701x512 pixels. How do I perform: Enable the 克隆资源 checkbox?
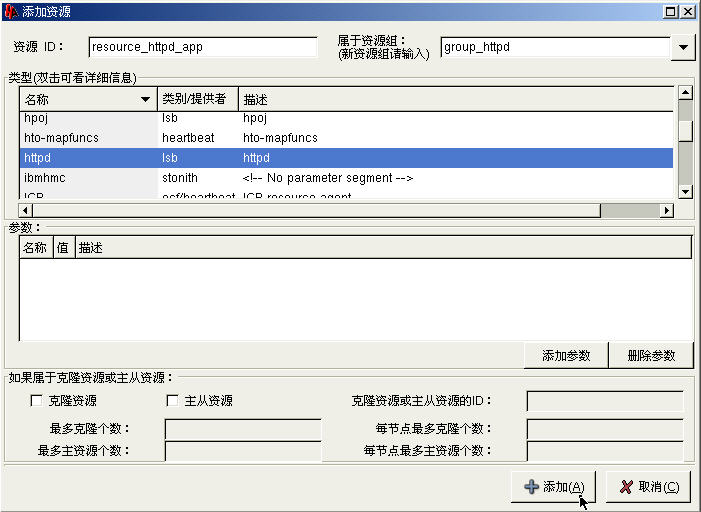[37, 401]
